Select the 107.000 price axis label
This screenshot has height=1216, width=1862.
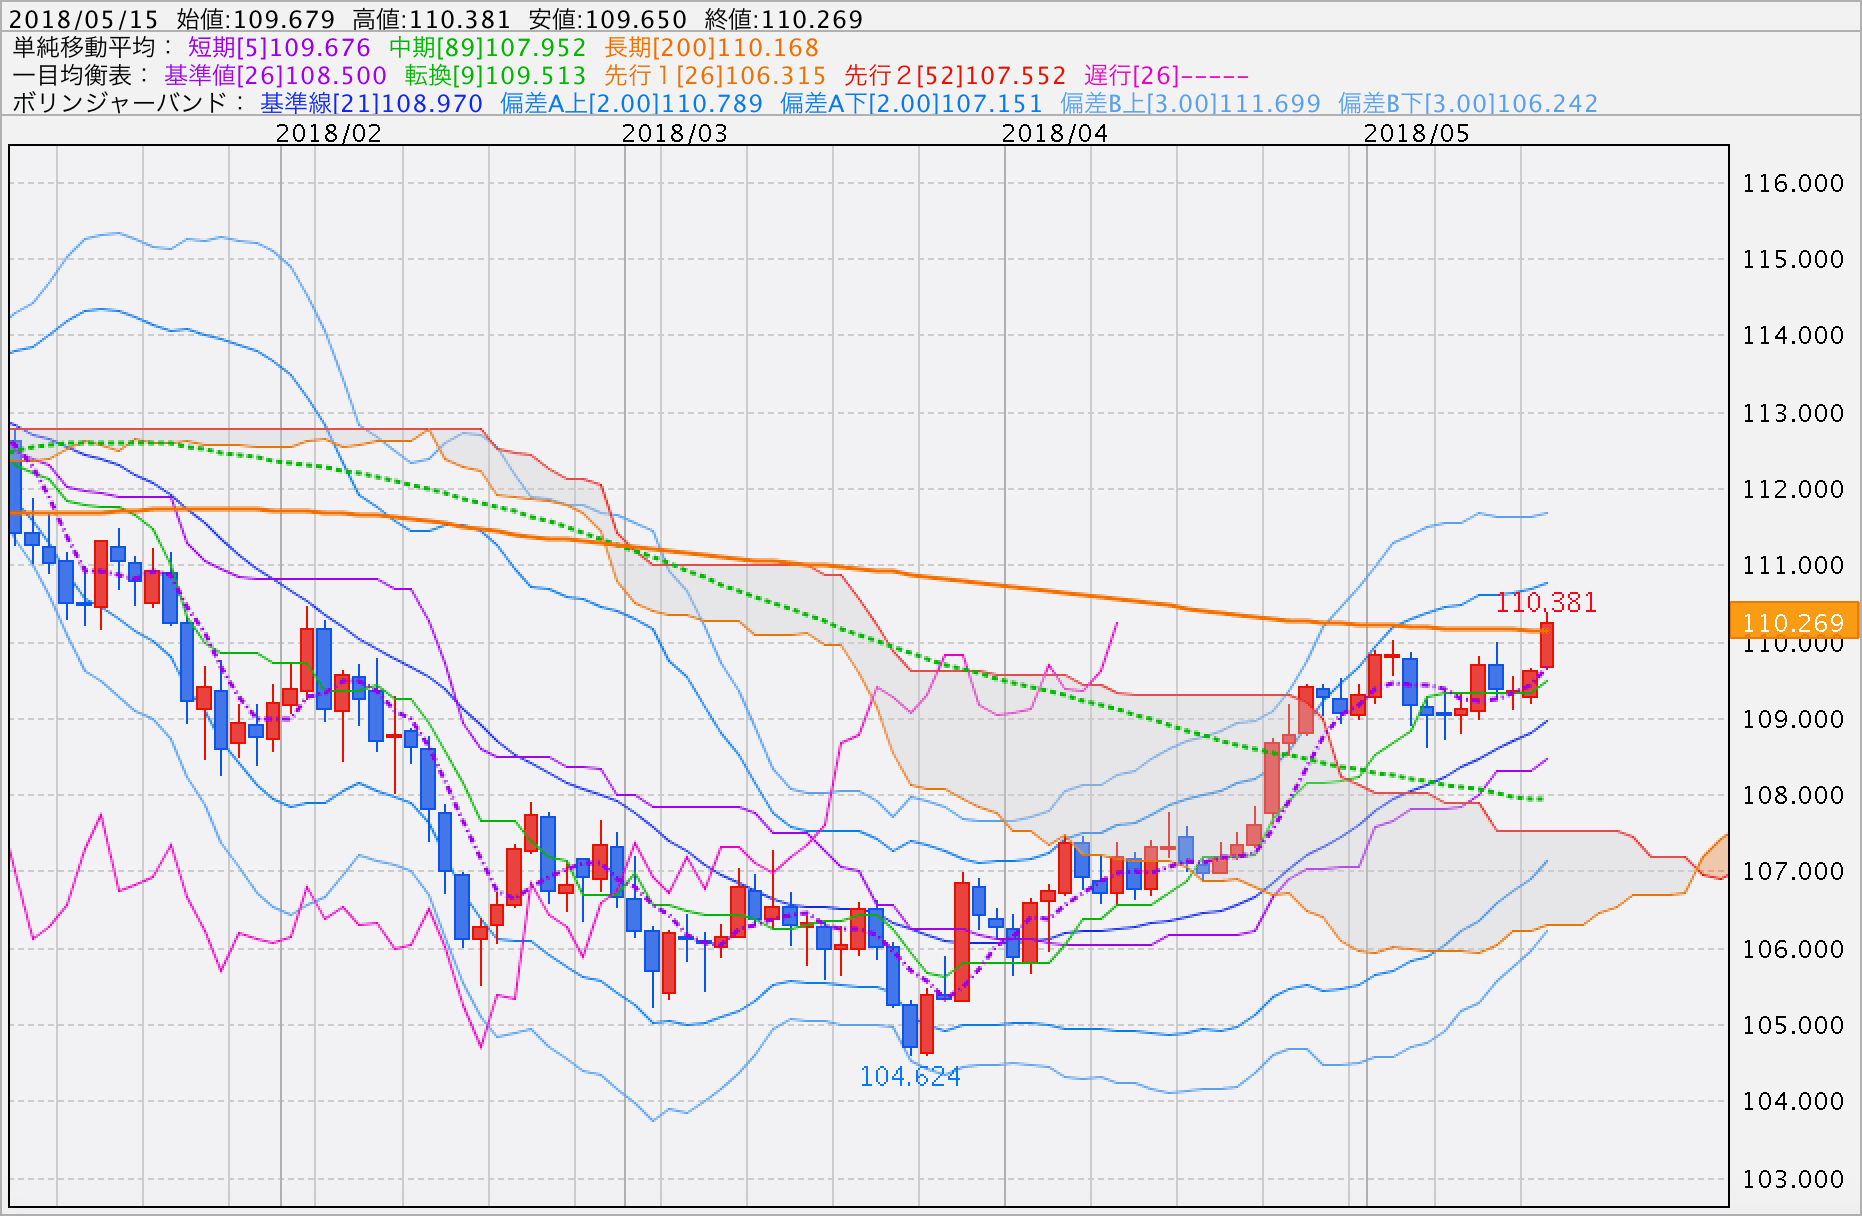coord(1793,871)
